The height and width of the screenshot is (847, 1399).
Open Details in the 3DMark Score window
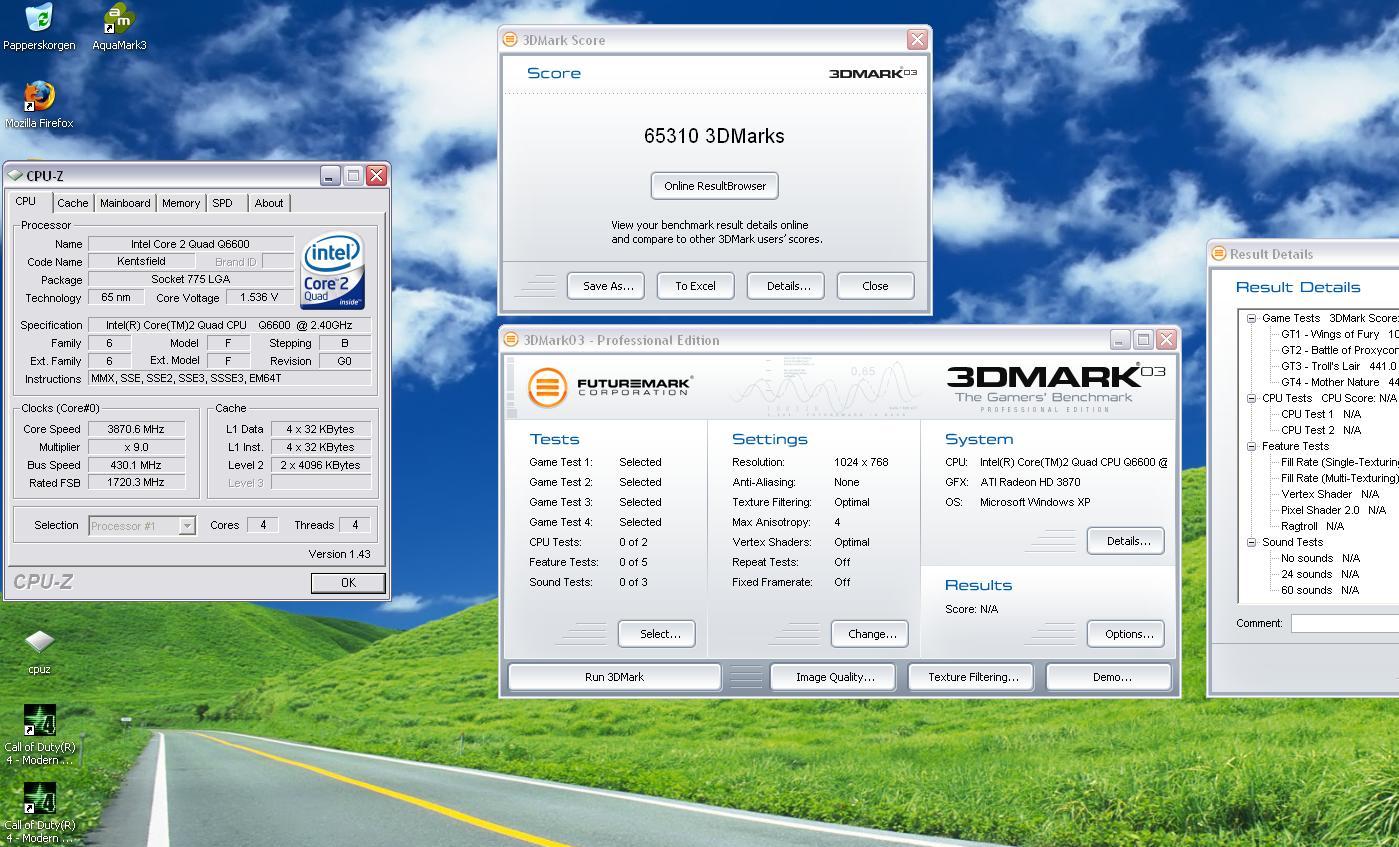tap(788, 286)
